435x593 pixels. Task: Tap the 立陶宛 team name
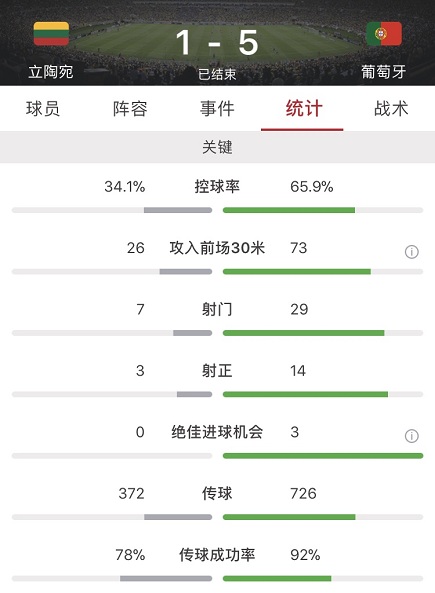[51, 72]
